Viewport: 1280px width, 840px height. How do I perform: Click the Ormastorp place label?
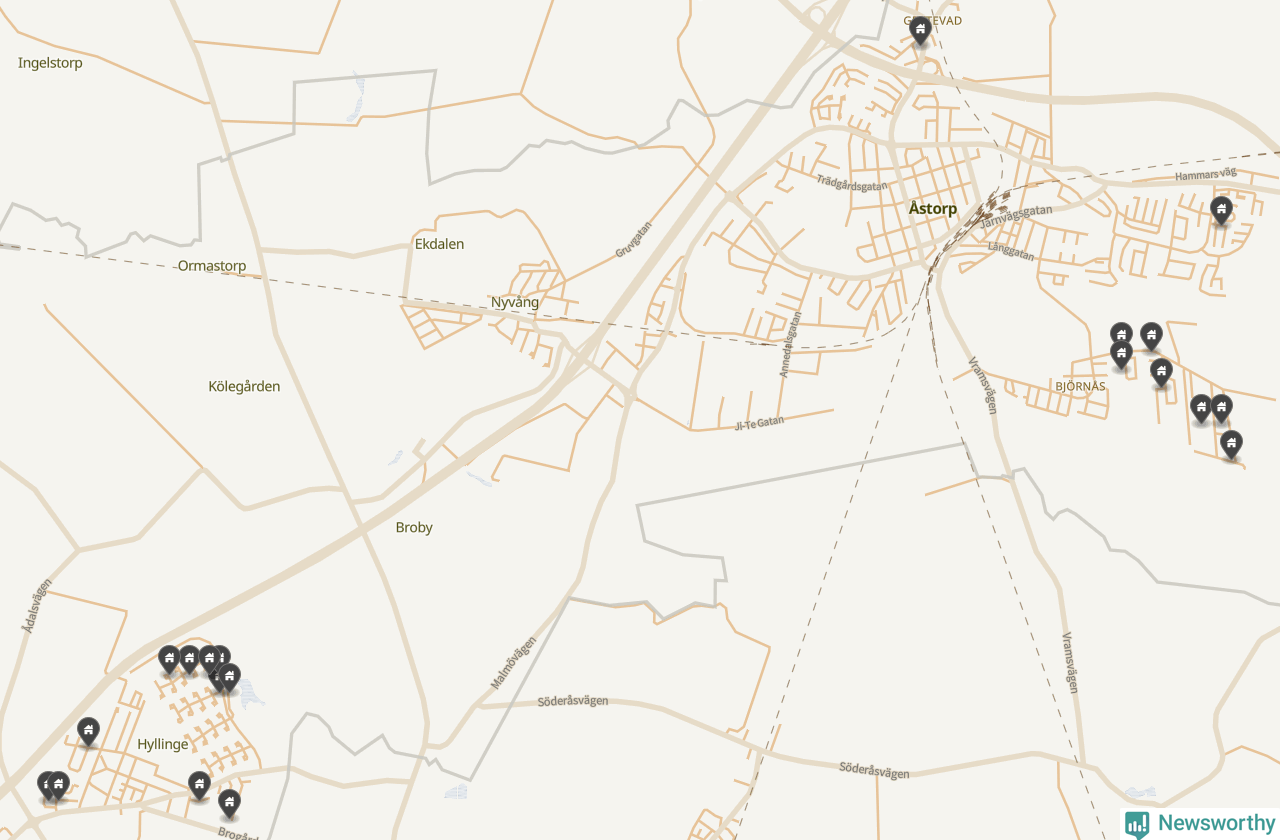click(212, 266)
